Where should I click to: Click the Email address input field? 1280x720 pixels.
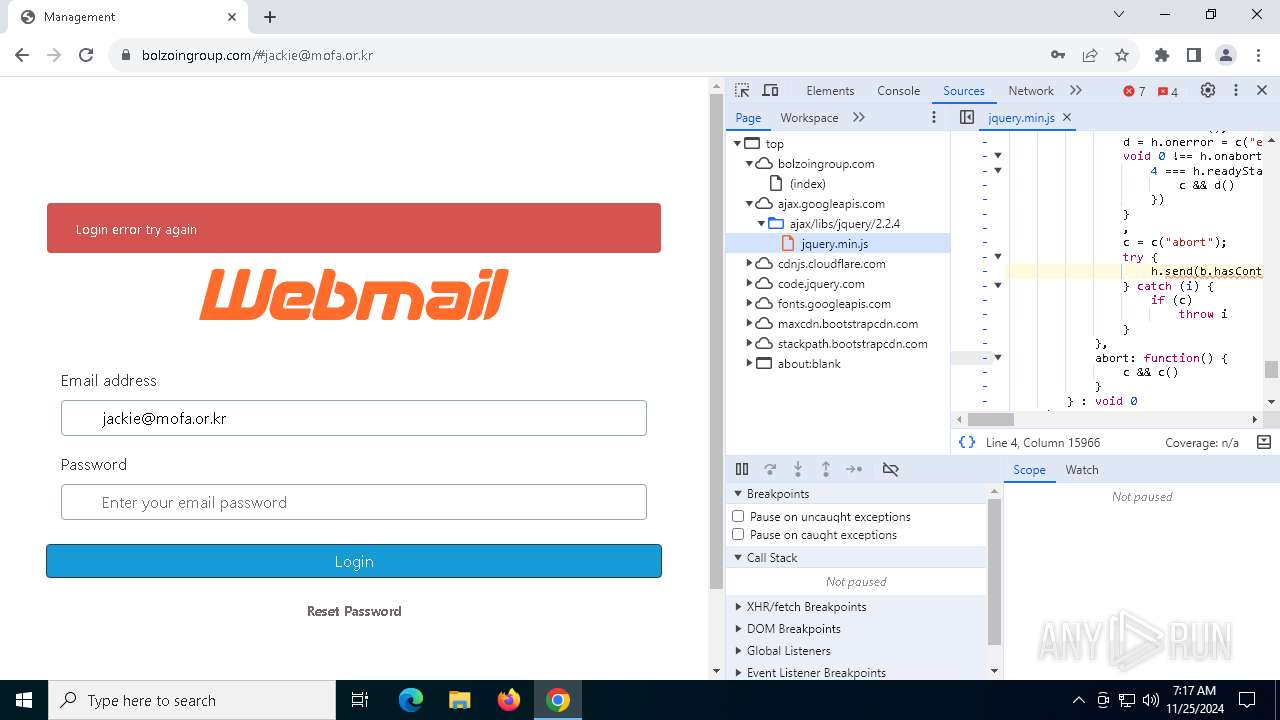354,418
